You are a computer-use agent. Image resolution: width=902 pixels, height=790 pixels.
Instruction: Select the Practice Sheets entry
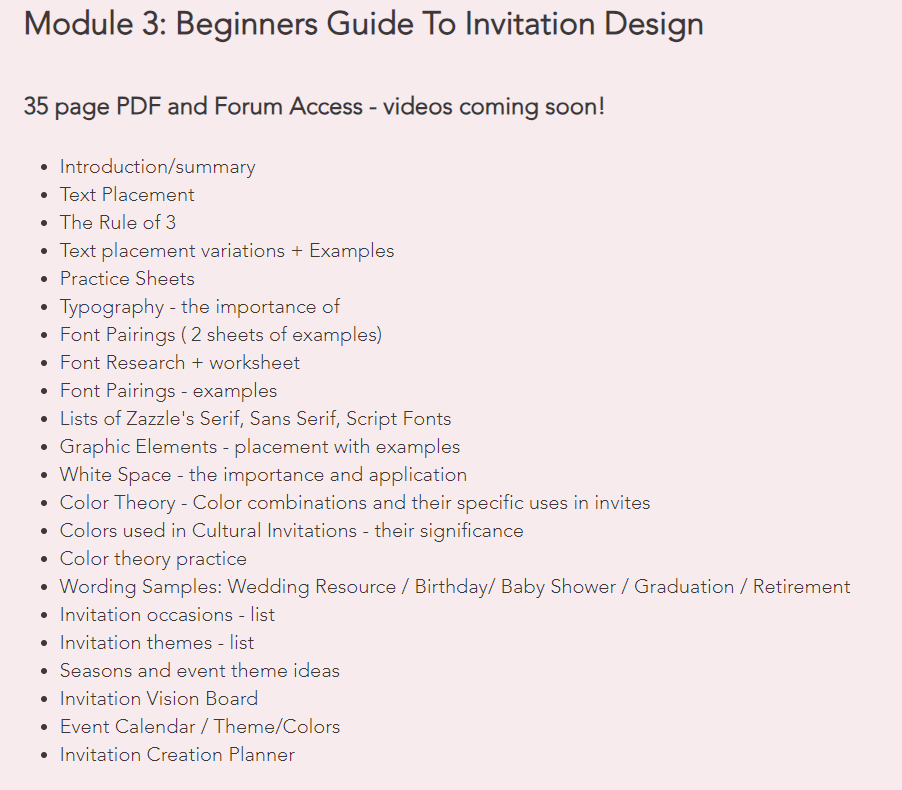127,279
